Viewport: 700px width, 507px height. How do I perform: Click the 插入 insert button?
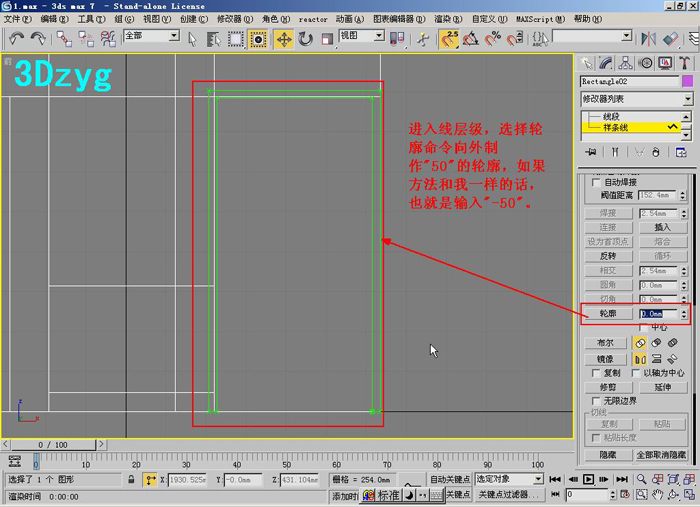[662, 227]
